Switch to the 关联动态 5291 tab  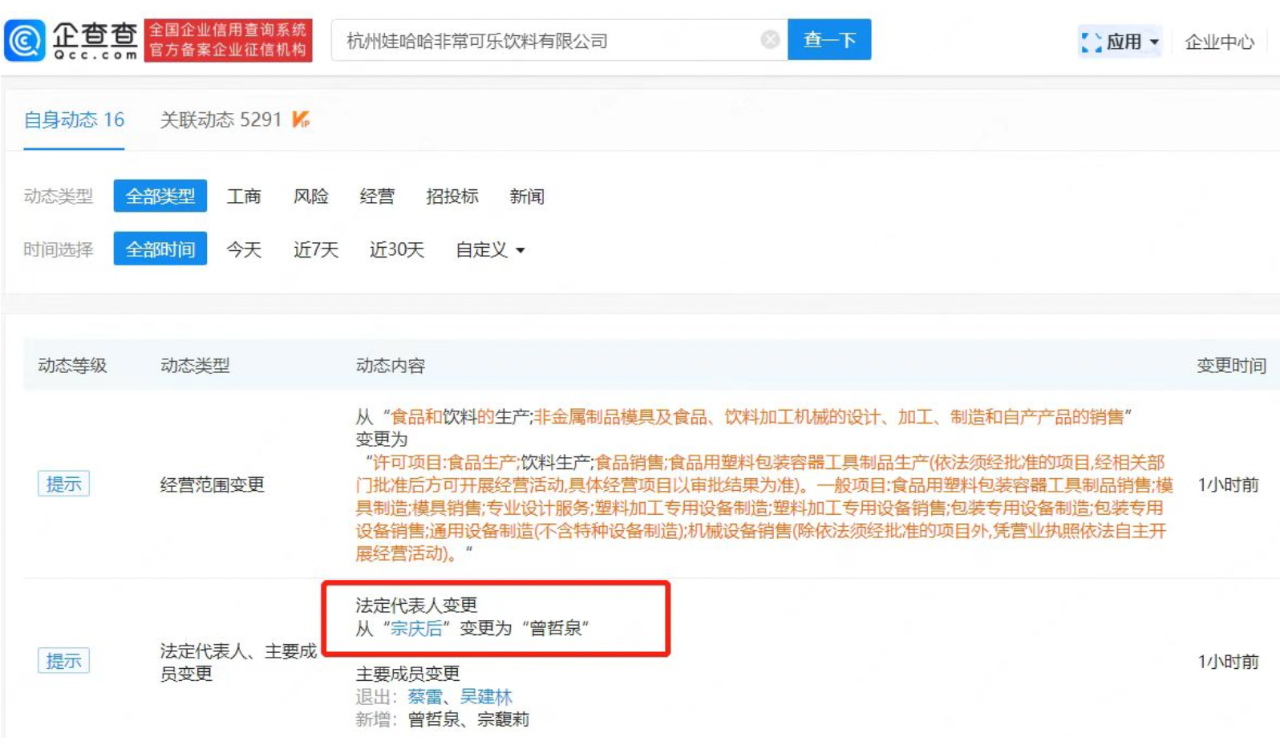[221, 120]
